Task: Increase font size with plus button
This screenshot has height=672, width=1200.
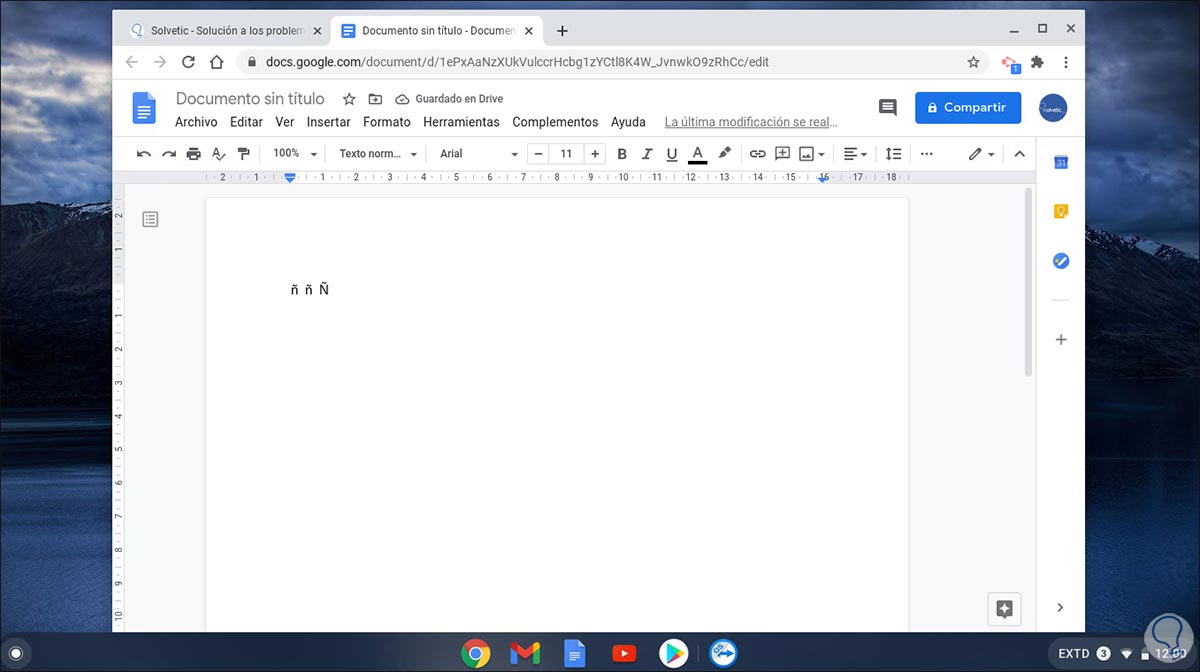Action: (x=595, y=154)
